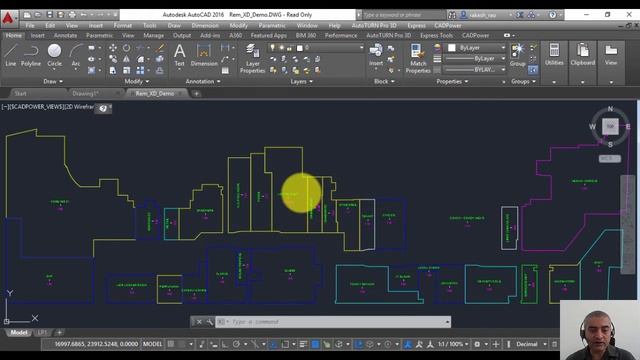Select the Polyline tool
The width and height of the screenshot is (640, 360).
coord(31,55)
